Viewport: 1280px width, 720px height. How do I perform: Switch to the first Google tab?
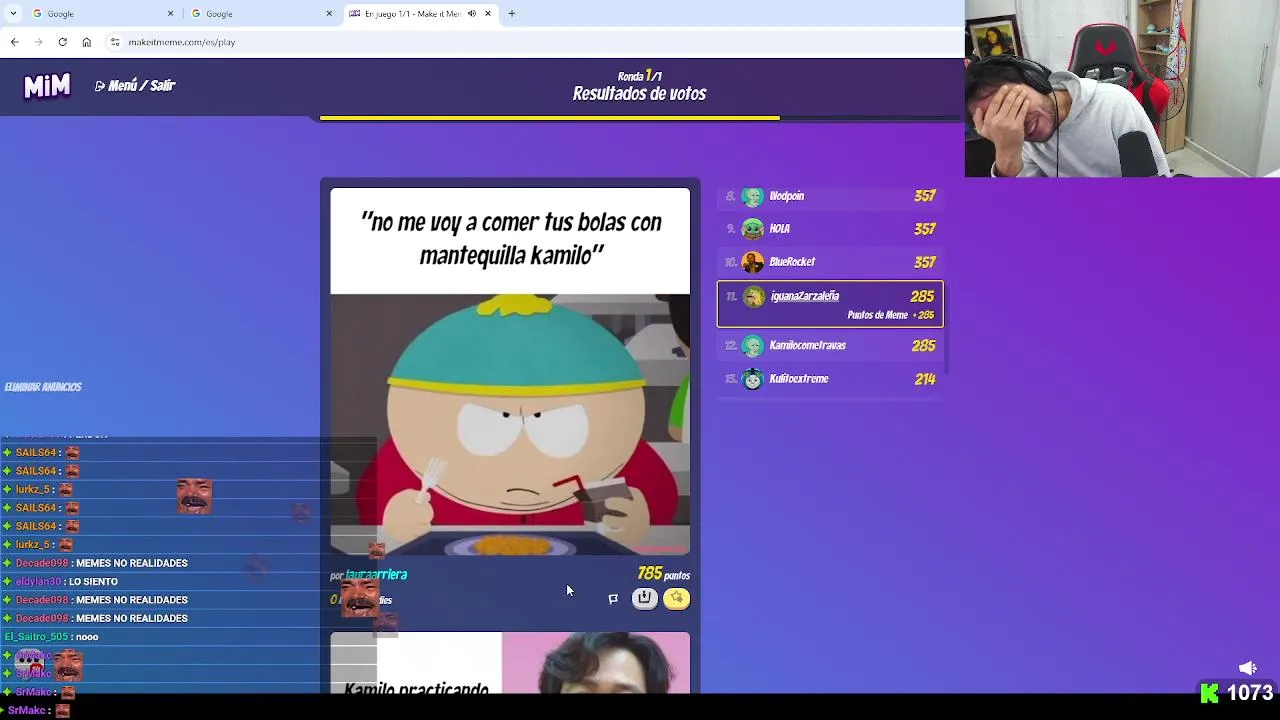(102, 13)
